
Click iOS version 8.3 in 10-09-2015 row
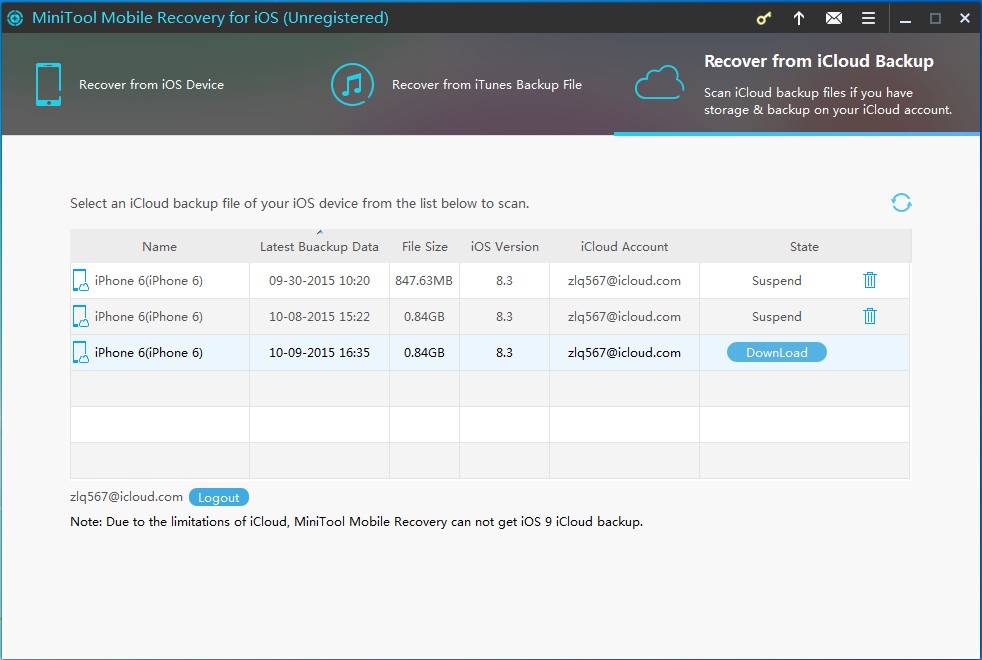[504, 353]
